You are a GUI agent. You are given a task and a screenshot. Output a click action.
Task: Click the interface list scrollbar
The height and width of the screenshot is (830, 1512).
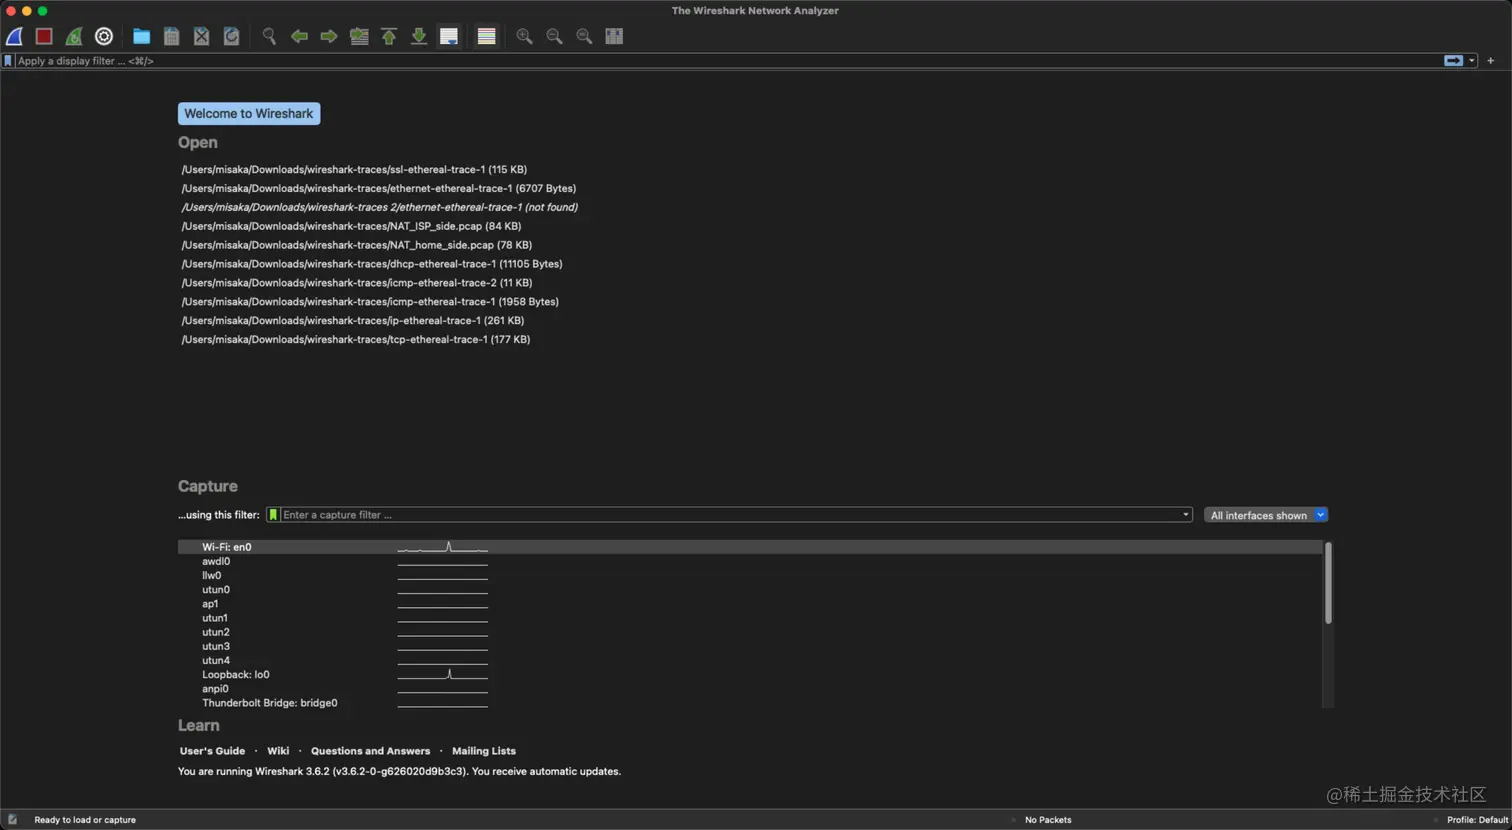pos(1328,583)
